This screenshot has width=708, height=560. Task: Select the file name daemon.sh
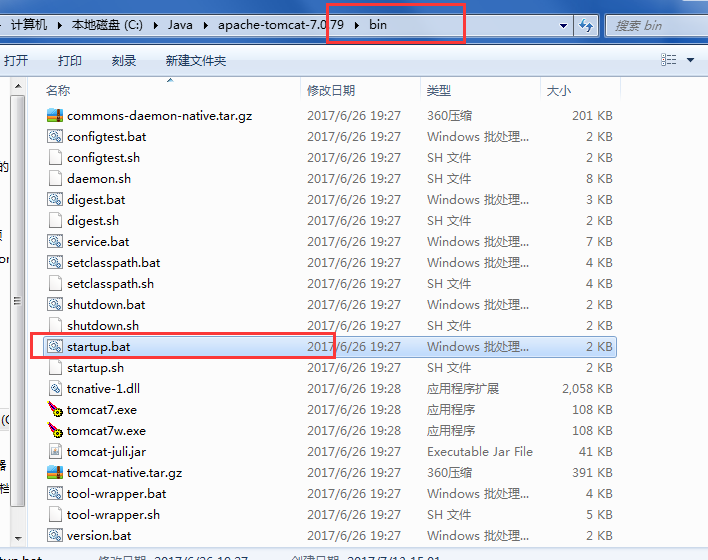99,179
